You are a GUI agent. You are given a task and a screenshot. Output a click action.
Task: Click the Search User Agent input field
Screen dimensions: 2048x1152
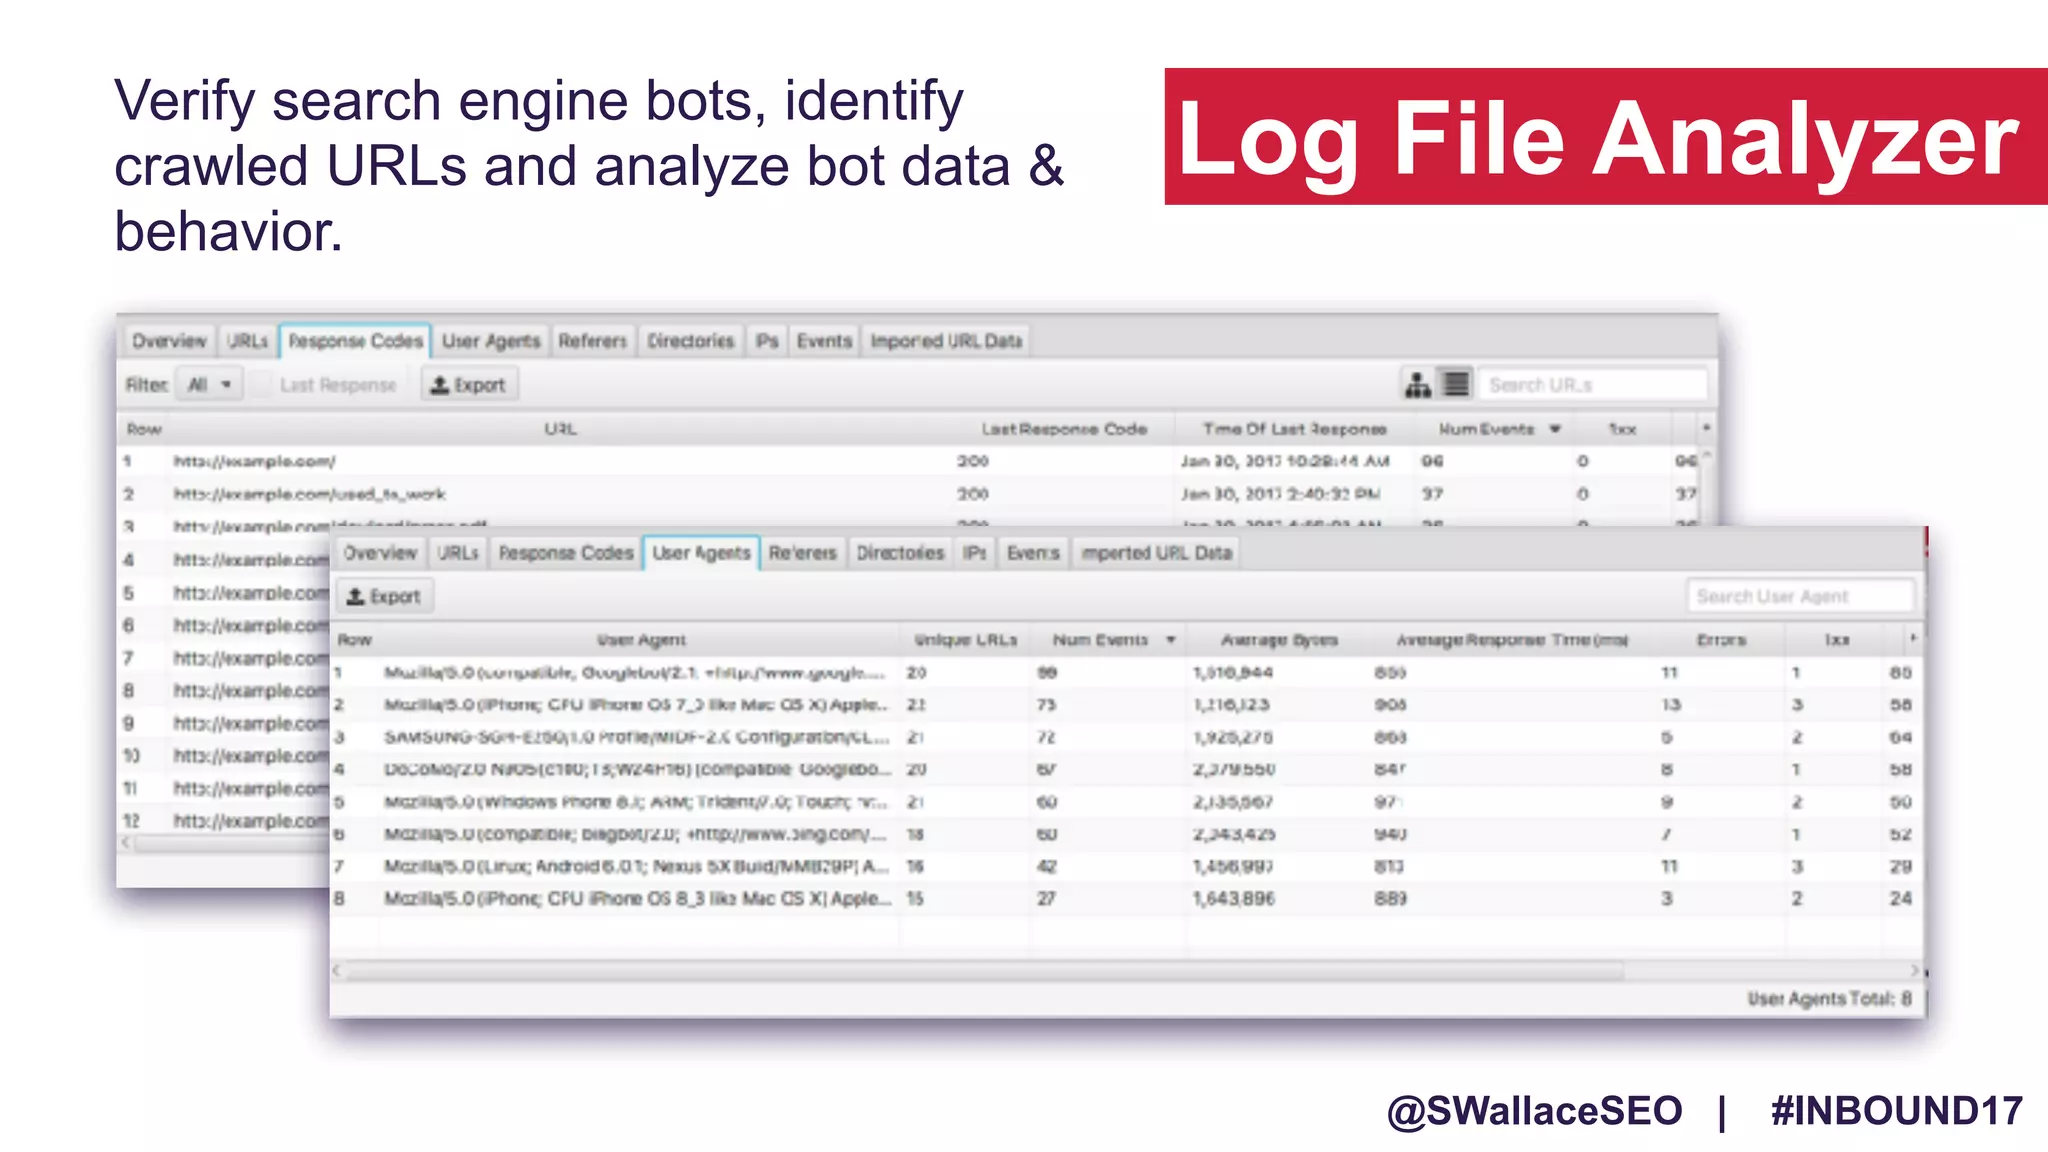tap(1801, 597)
